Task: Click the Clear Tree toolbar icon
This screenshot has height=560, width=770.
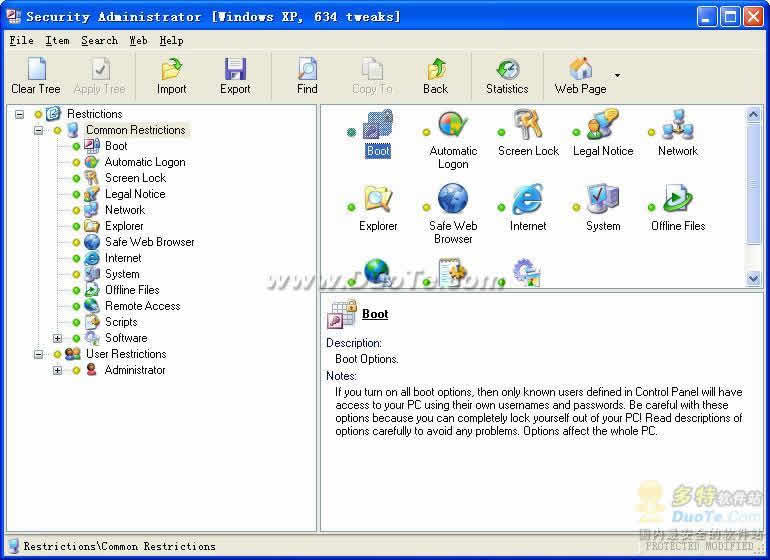Action: pyautogui.click(x=36, y=70)
